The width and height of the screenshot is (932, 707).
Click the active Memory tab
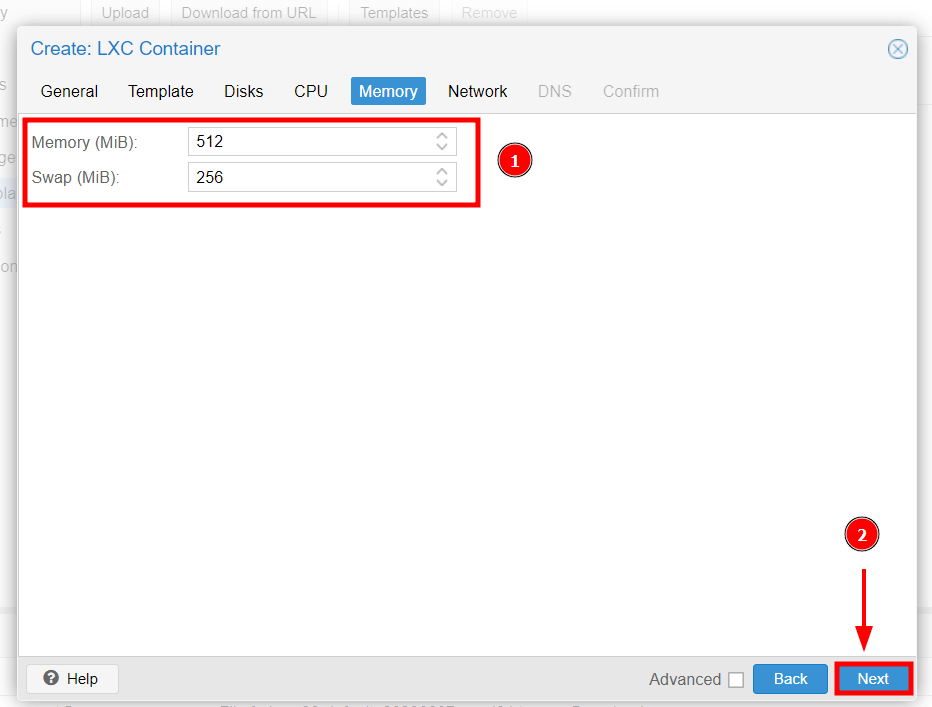pos(388,91)
